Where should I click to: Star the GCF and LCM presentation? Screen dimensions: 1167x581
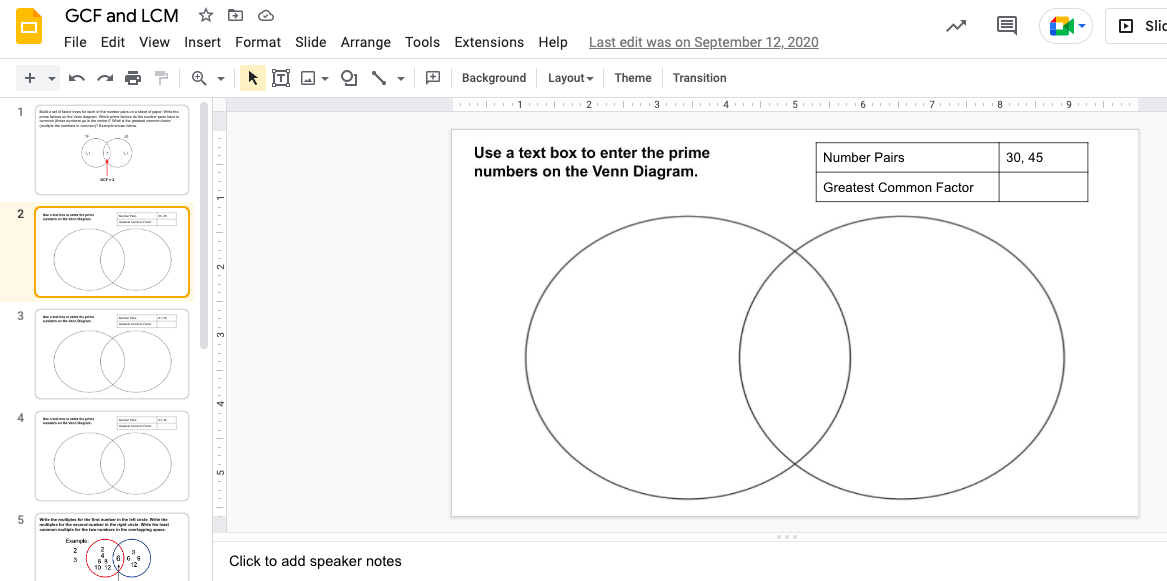205,15
